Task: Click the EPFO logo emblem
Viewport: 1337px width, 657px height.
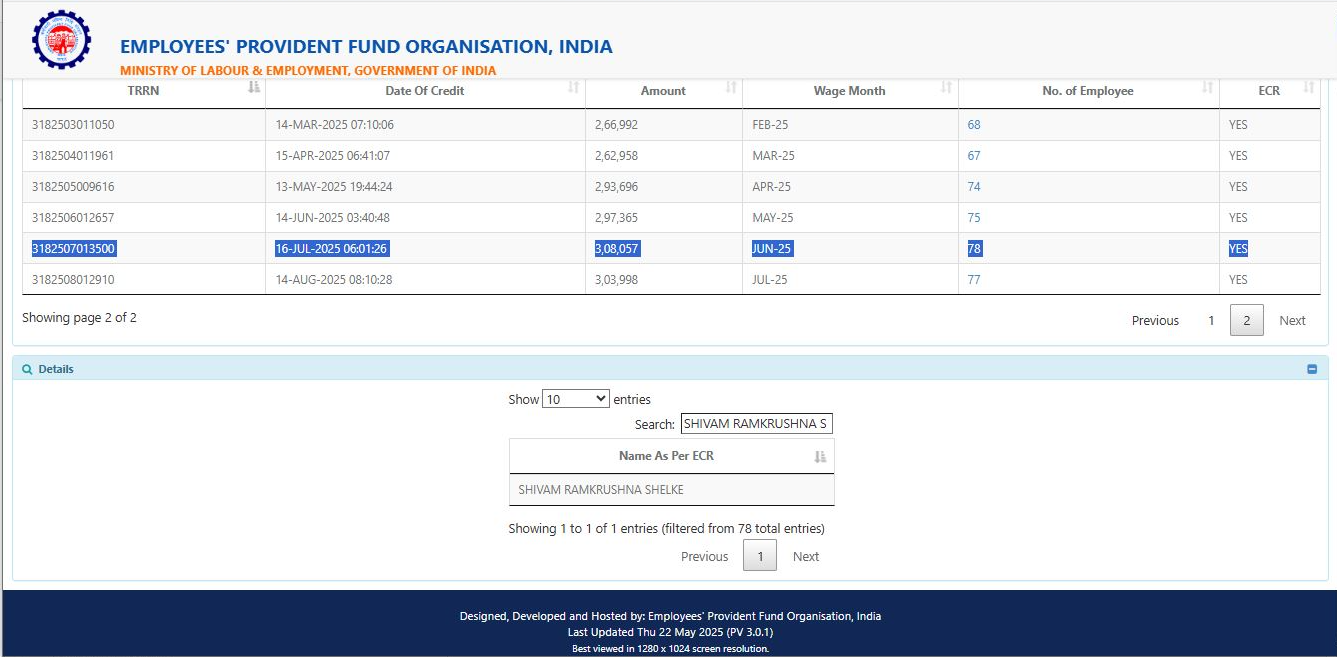Action: tap(62, 38)
